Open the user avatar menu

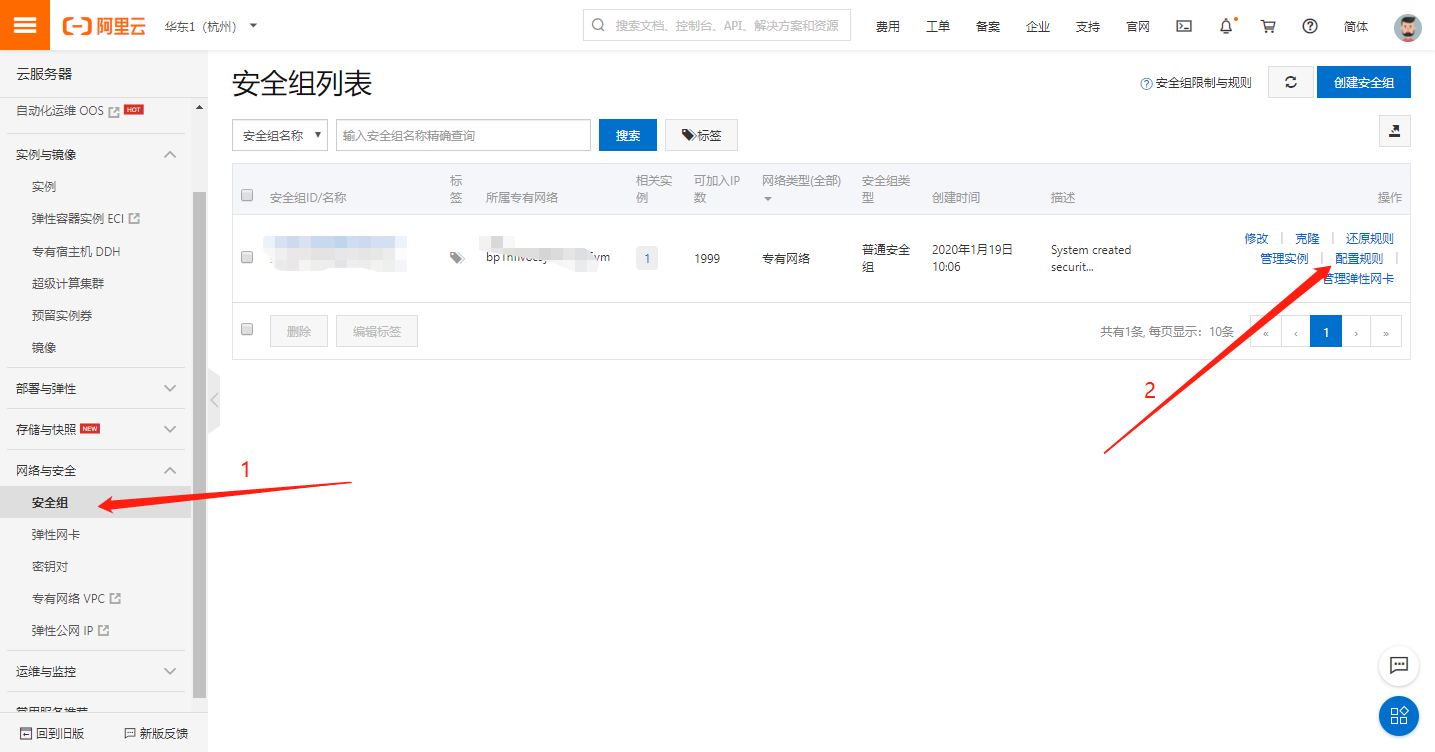click(1407, 26)
